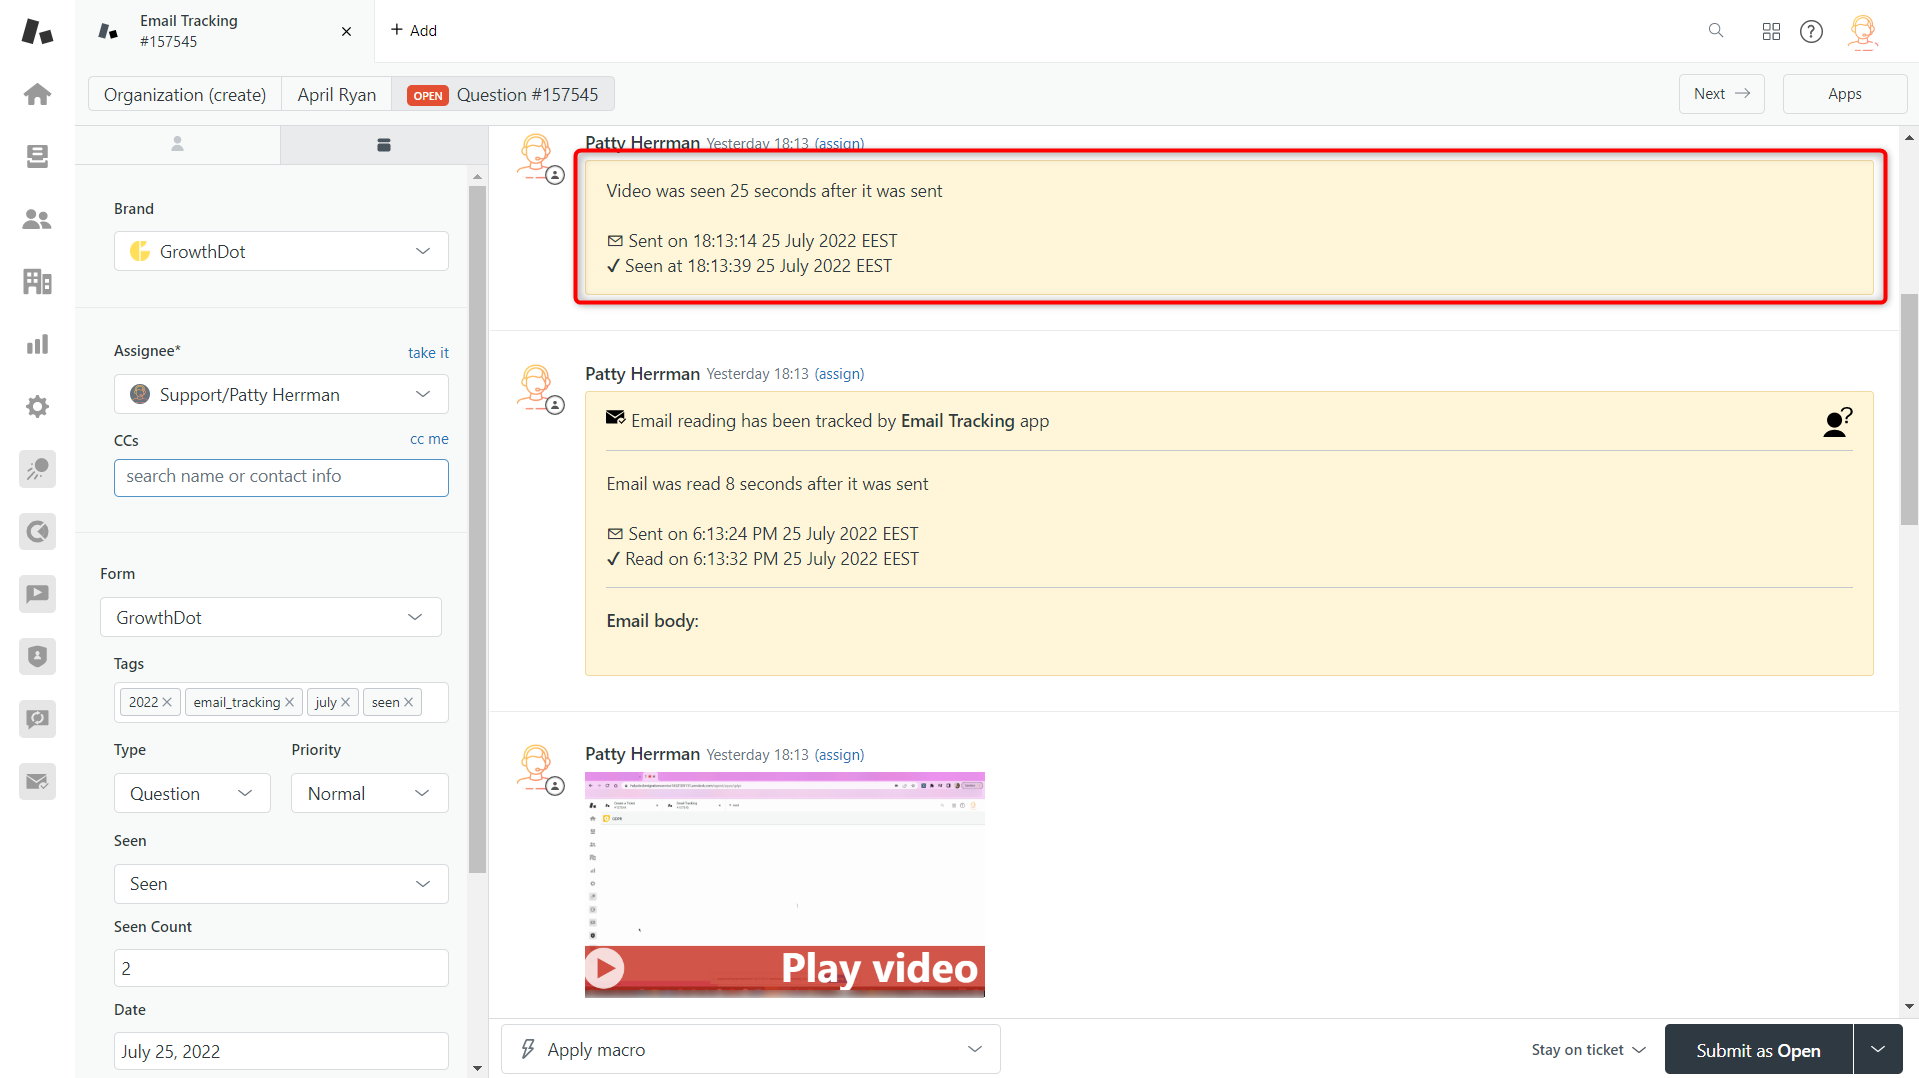This screenshot has width=1919, height=1078.
Task: Switch to the ticket details tab
Action: coord(384,145)
